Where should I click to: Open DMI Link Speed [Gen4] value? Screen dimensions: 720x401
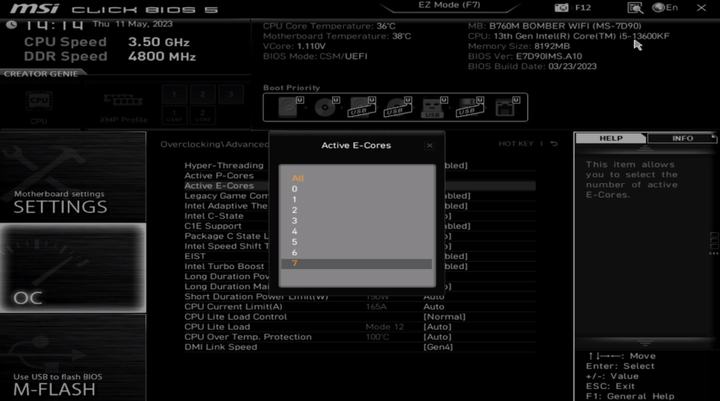click(438, 347)
